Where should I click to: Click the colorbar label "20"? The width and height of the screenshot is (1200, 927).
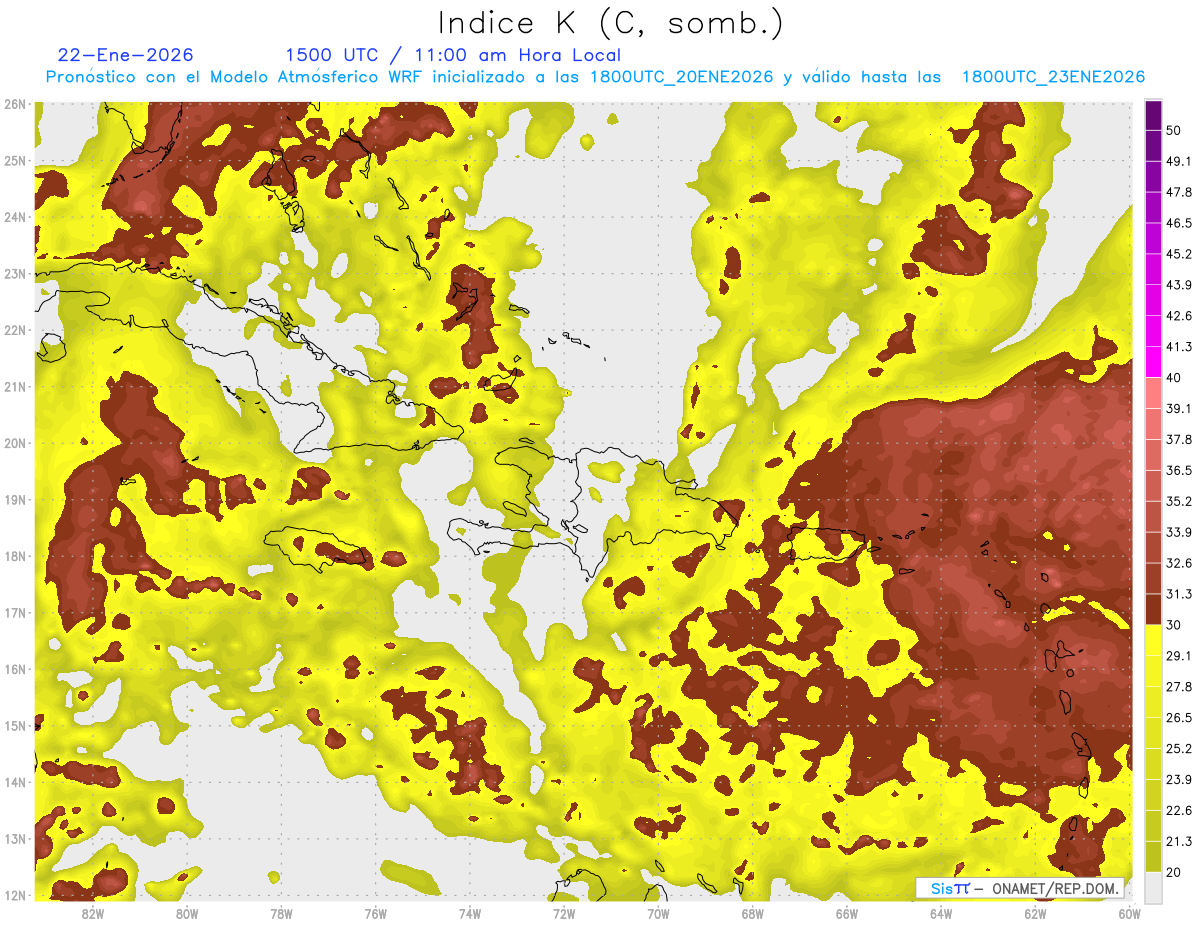click(1173, 873)
